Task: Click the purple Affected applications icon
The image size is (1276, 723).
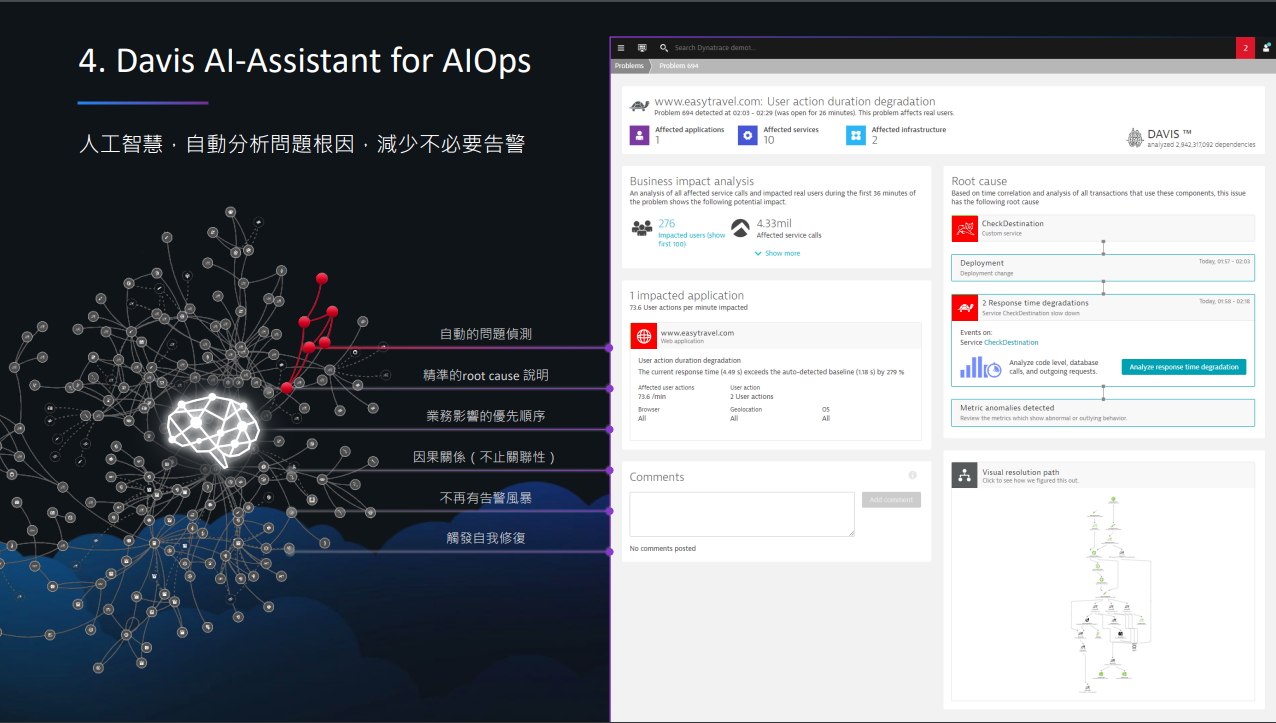Action: click(x=639, y=135)
